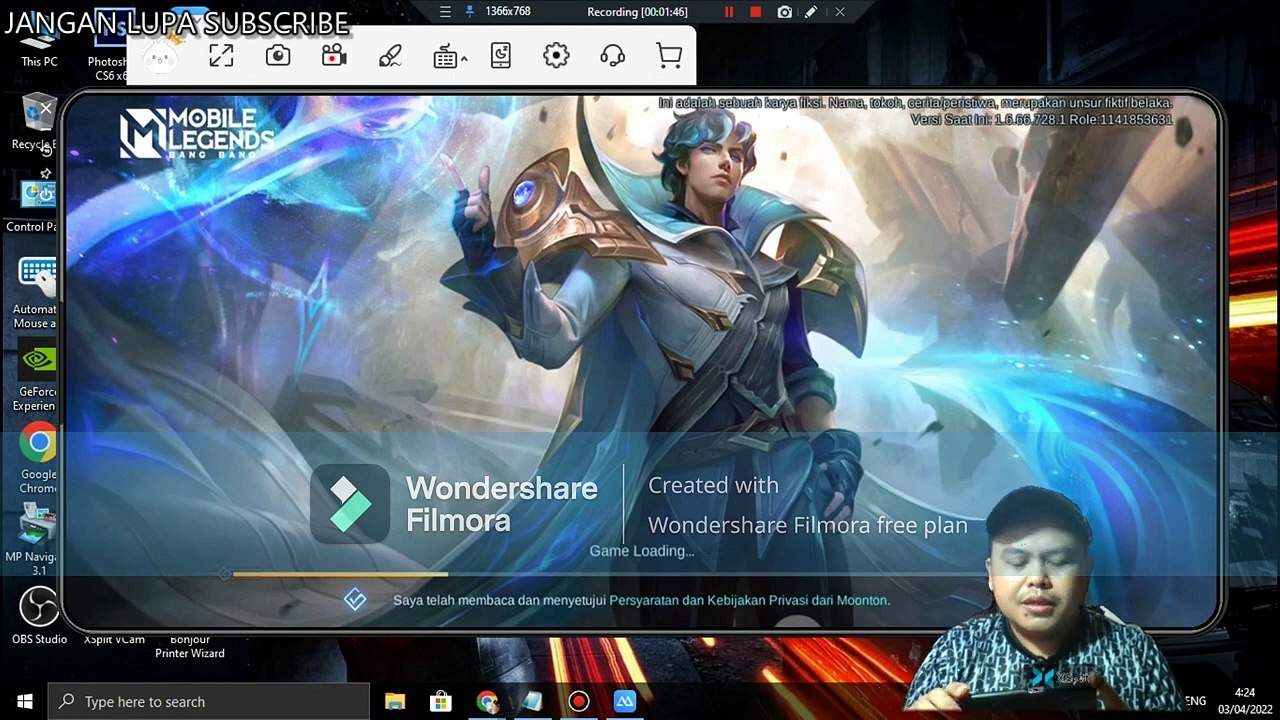Image resolution: width=1280 pixels, height=720 pixels.
Task: Open the OBS Studio desktop shortcut
Action: pyautogui.click(x=39, y=615)
